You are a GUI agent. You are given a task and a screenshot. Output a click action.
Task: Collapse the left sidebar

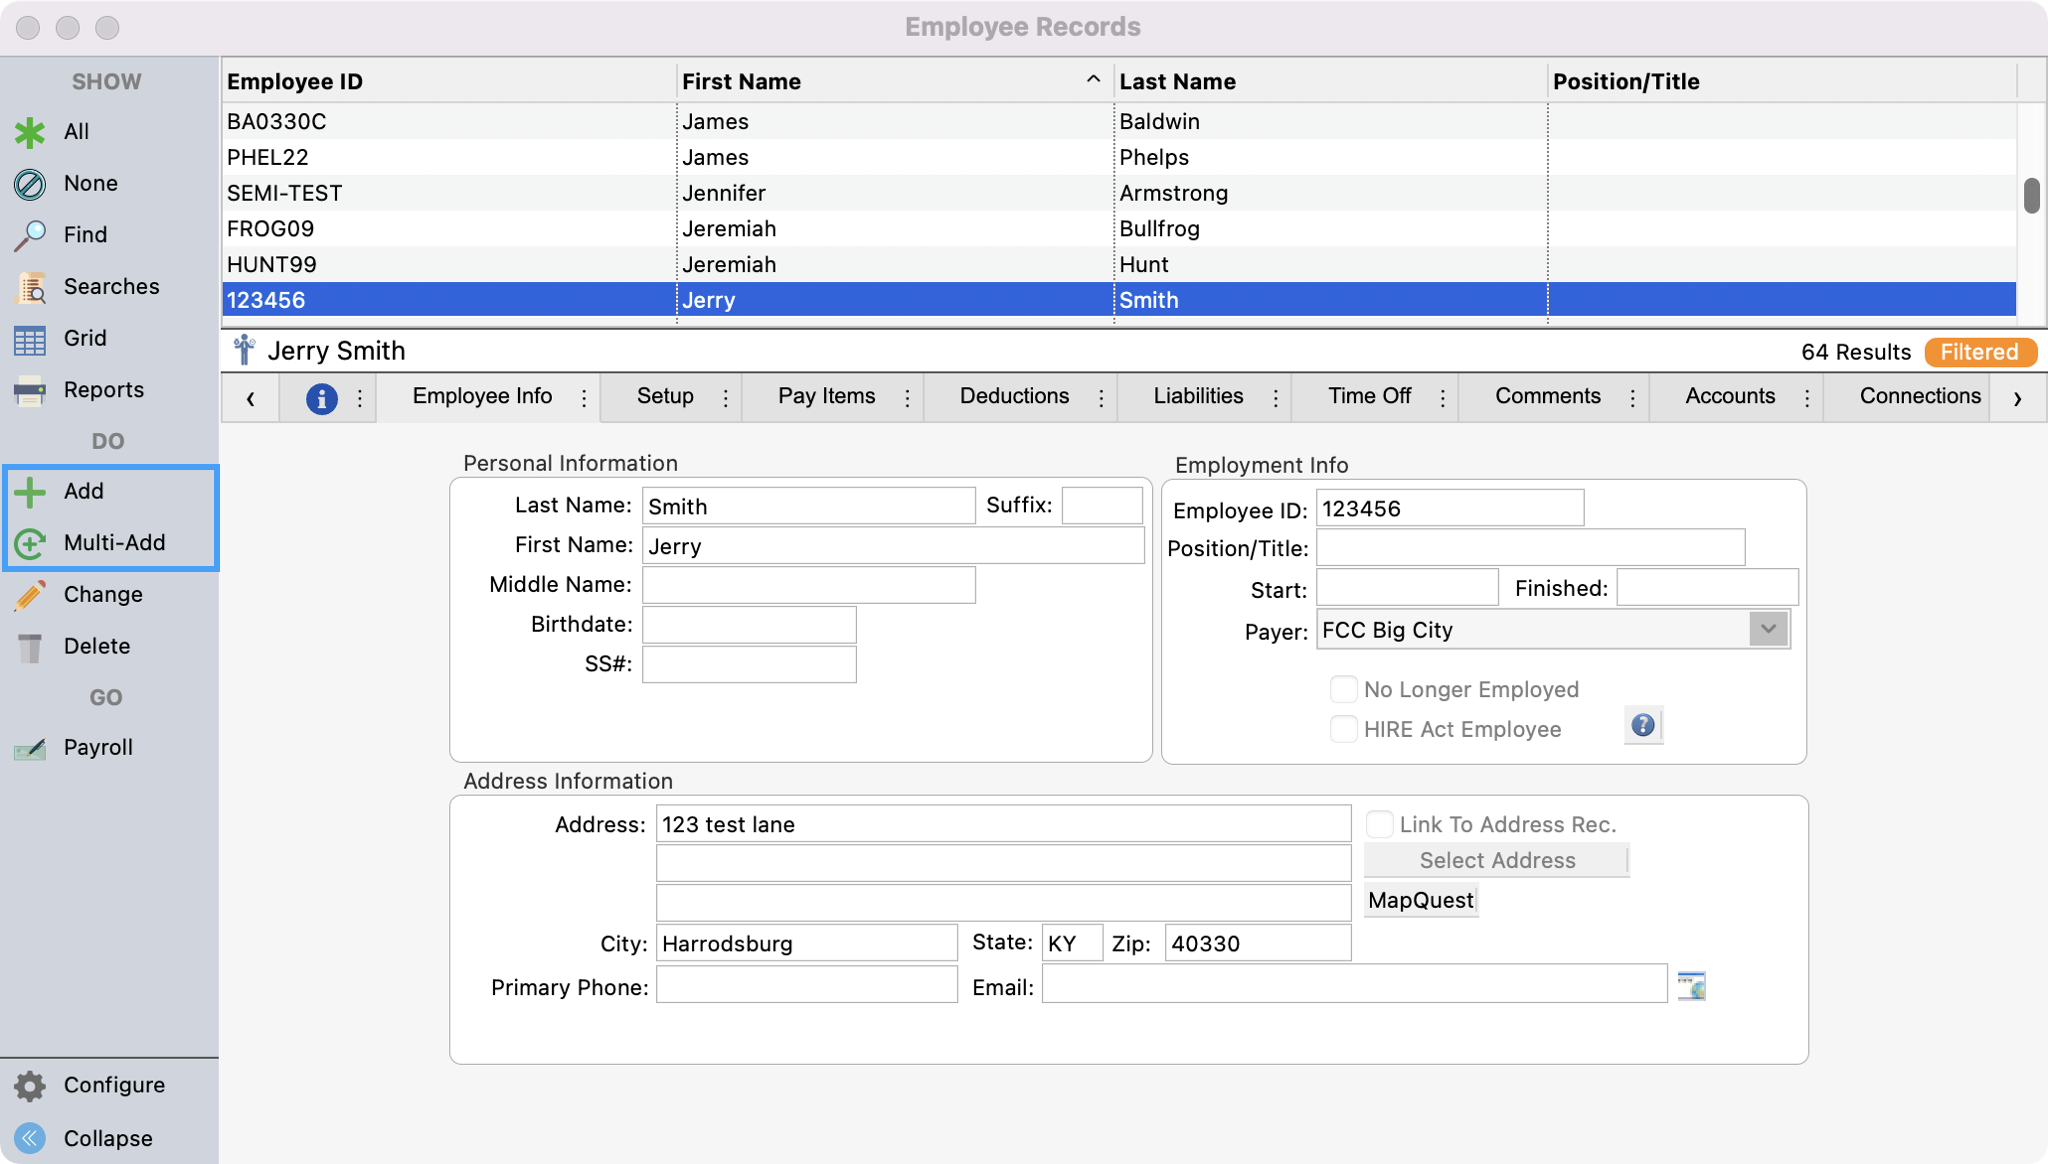107,1138
